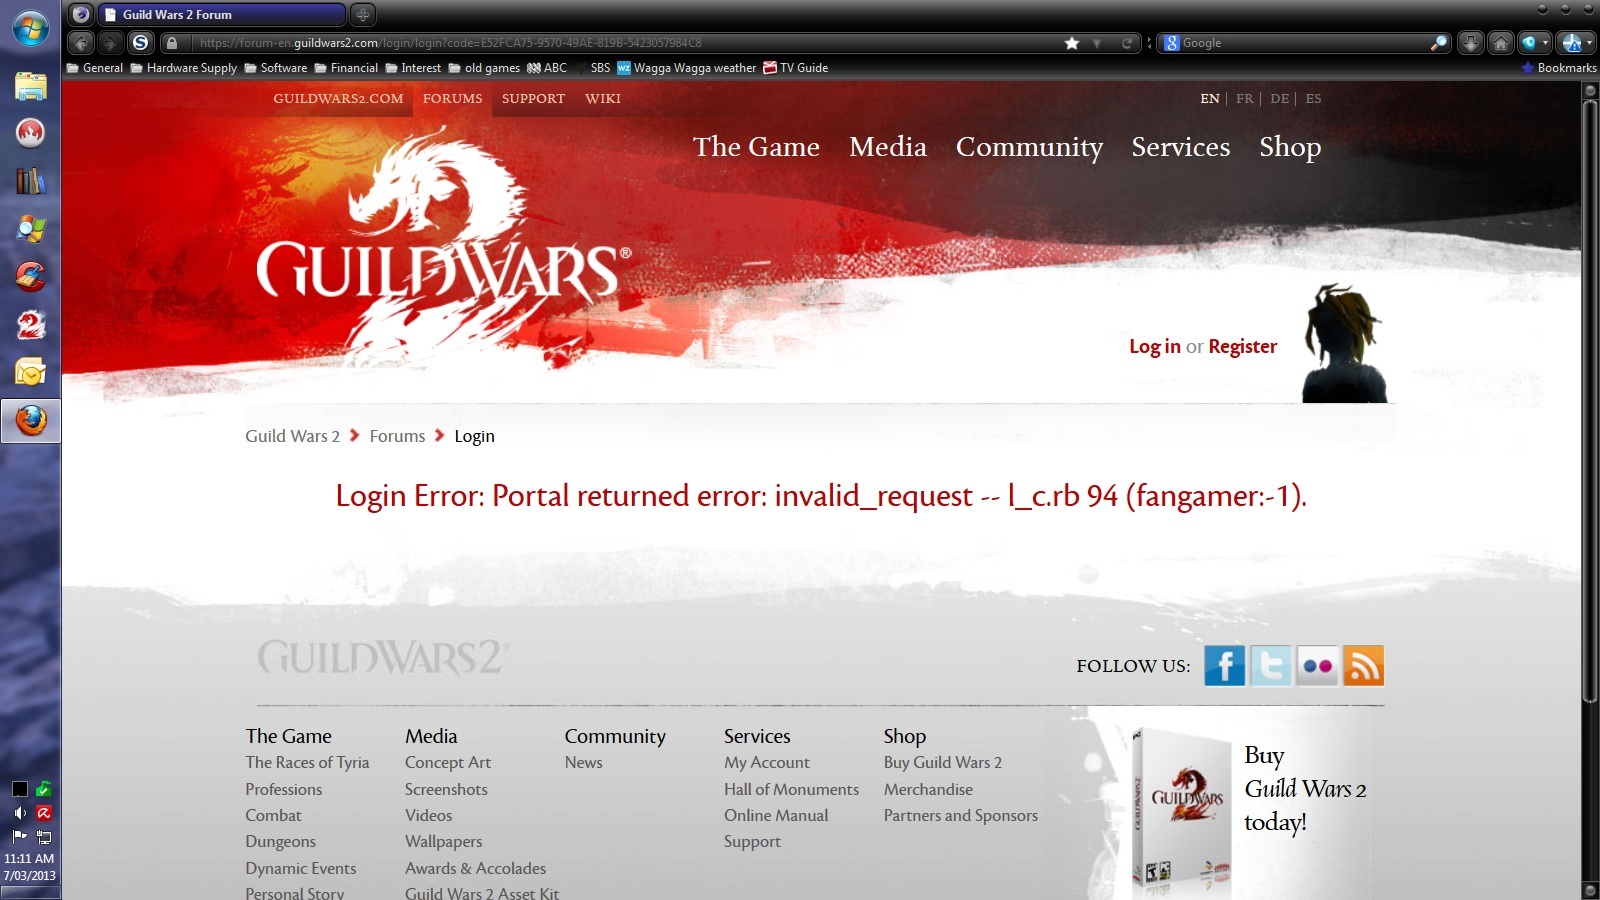1600x900 pixels.
Task: Open The Game main navigation menu
Action: [756, 147]
